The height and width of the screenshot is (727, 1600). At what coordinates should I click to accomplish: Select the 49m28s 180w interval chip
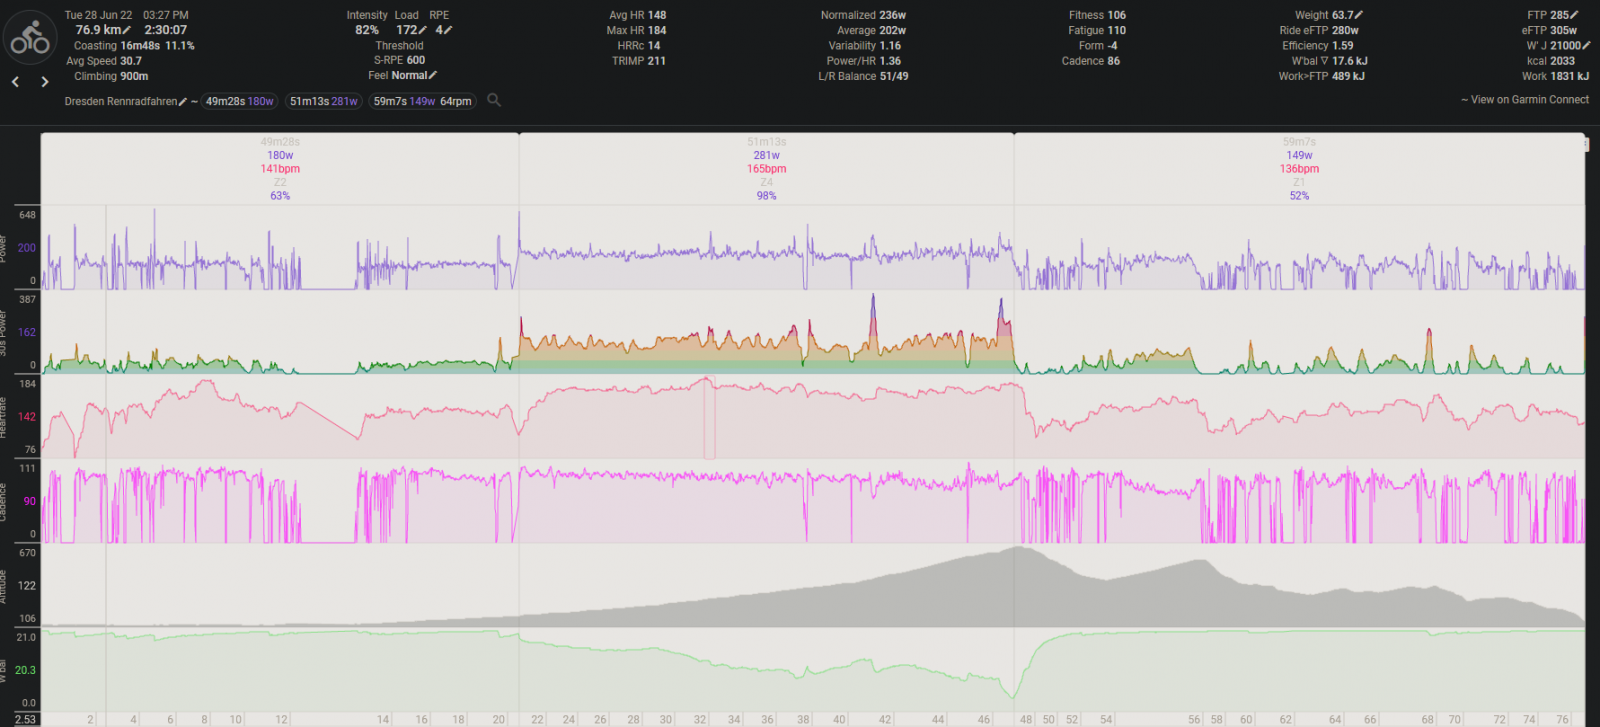click(x=239, y=101)
